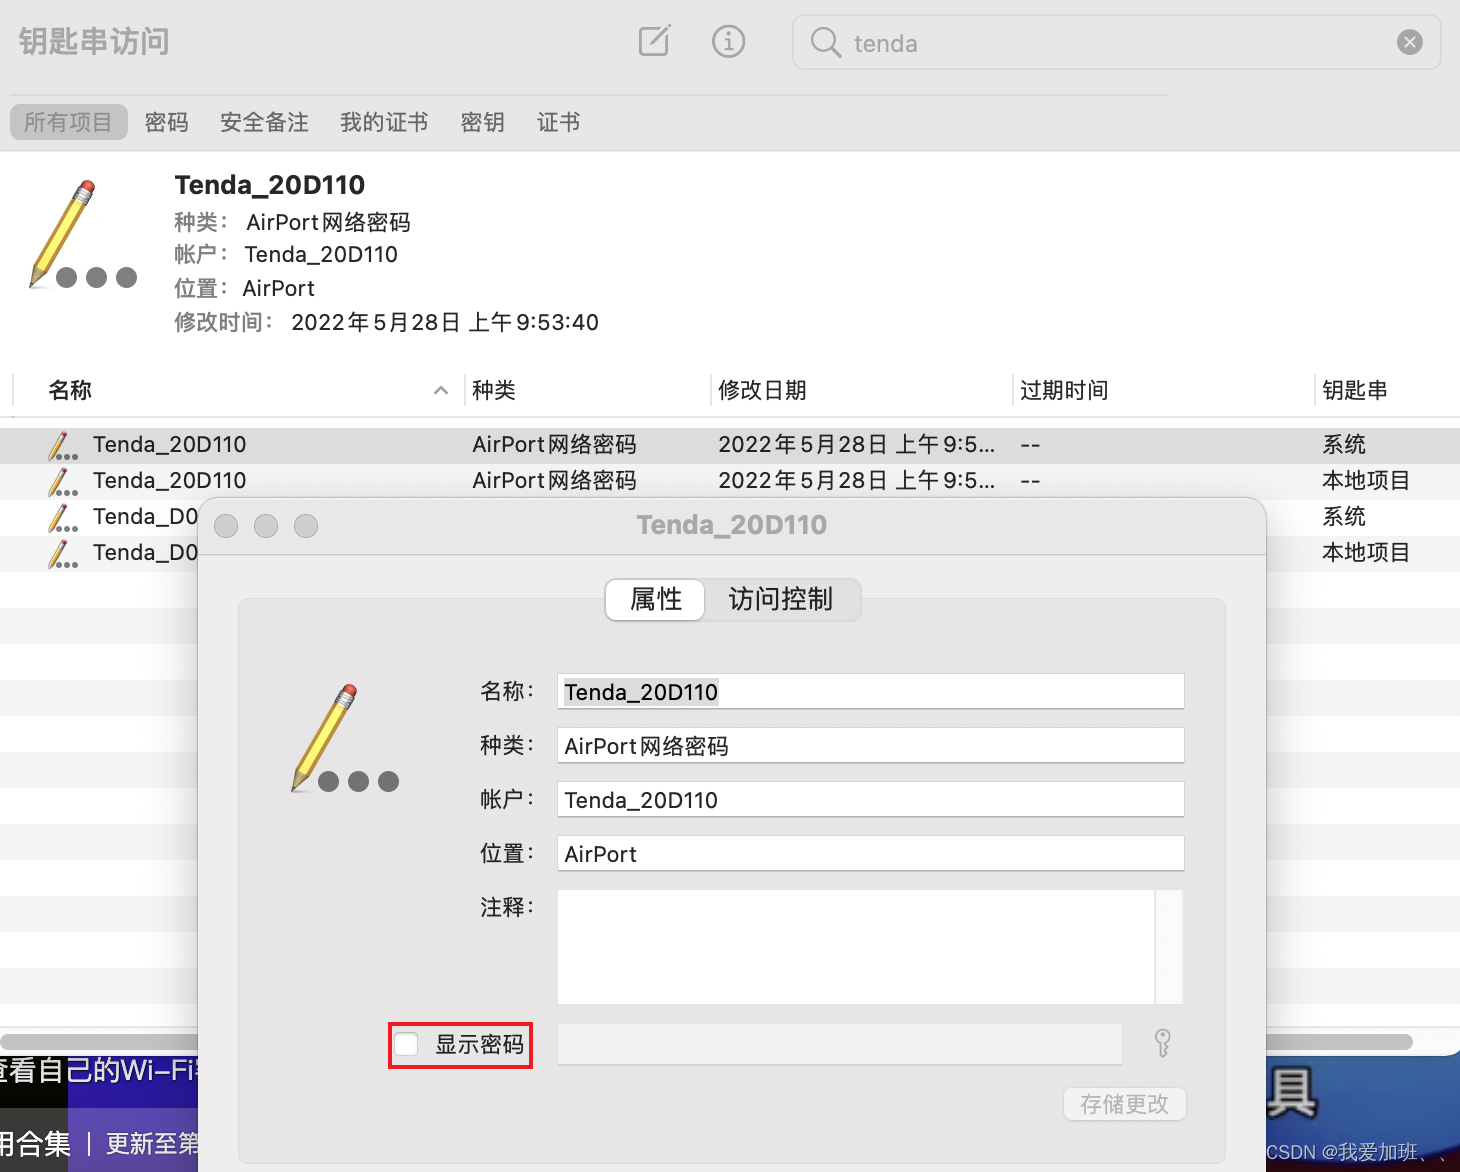Image resolution: width=1460 pixels, height=1172 pixels.
Task: Switch to the 安全备注 category tab
Action: pyautogui.click(x=264, y=122)
